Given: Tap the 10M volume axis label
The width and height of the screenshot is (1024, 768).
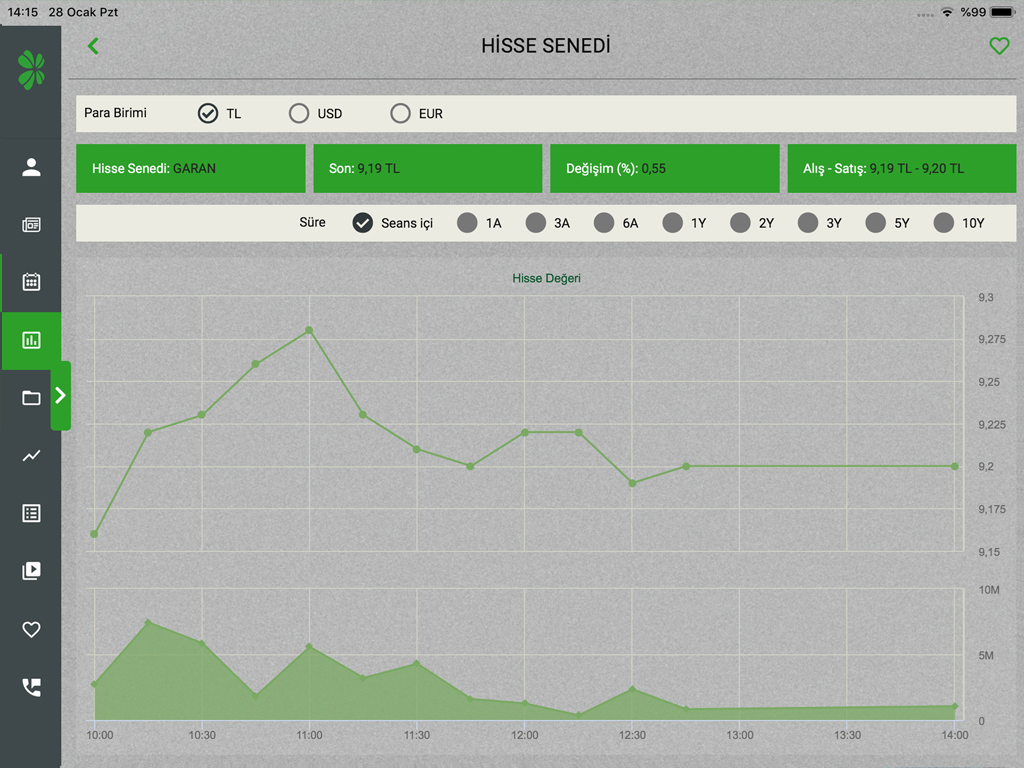Looking at the screenshot, I should tap(989, 590).
